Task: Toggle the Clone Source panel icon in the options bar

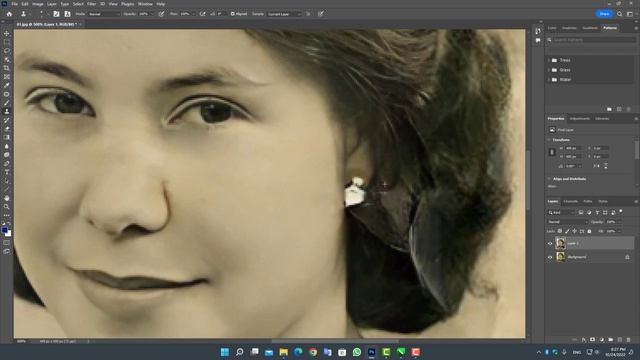Action: [x=67, y=14]
